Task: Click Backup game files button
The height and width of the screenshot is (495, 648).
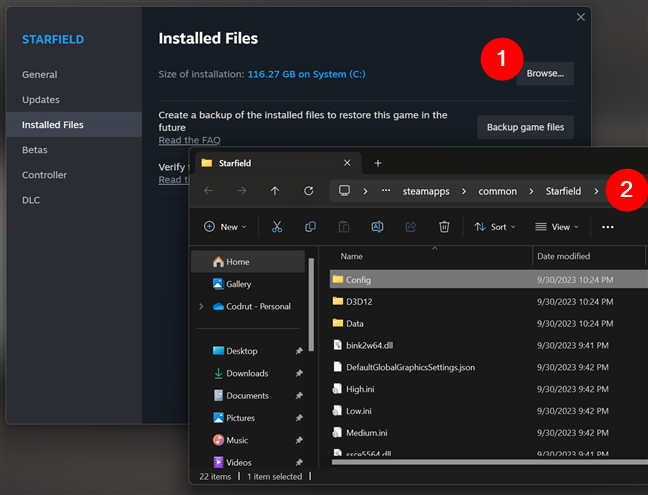Action: click(x=525, y=127)
